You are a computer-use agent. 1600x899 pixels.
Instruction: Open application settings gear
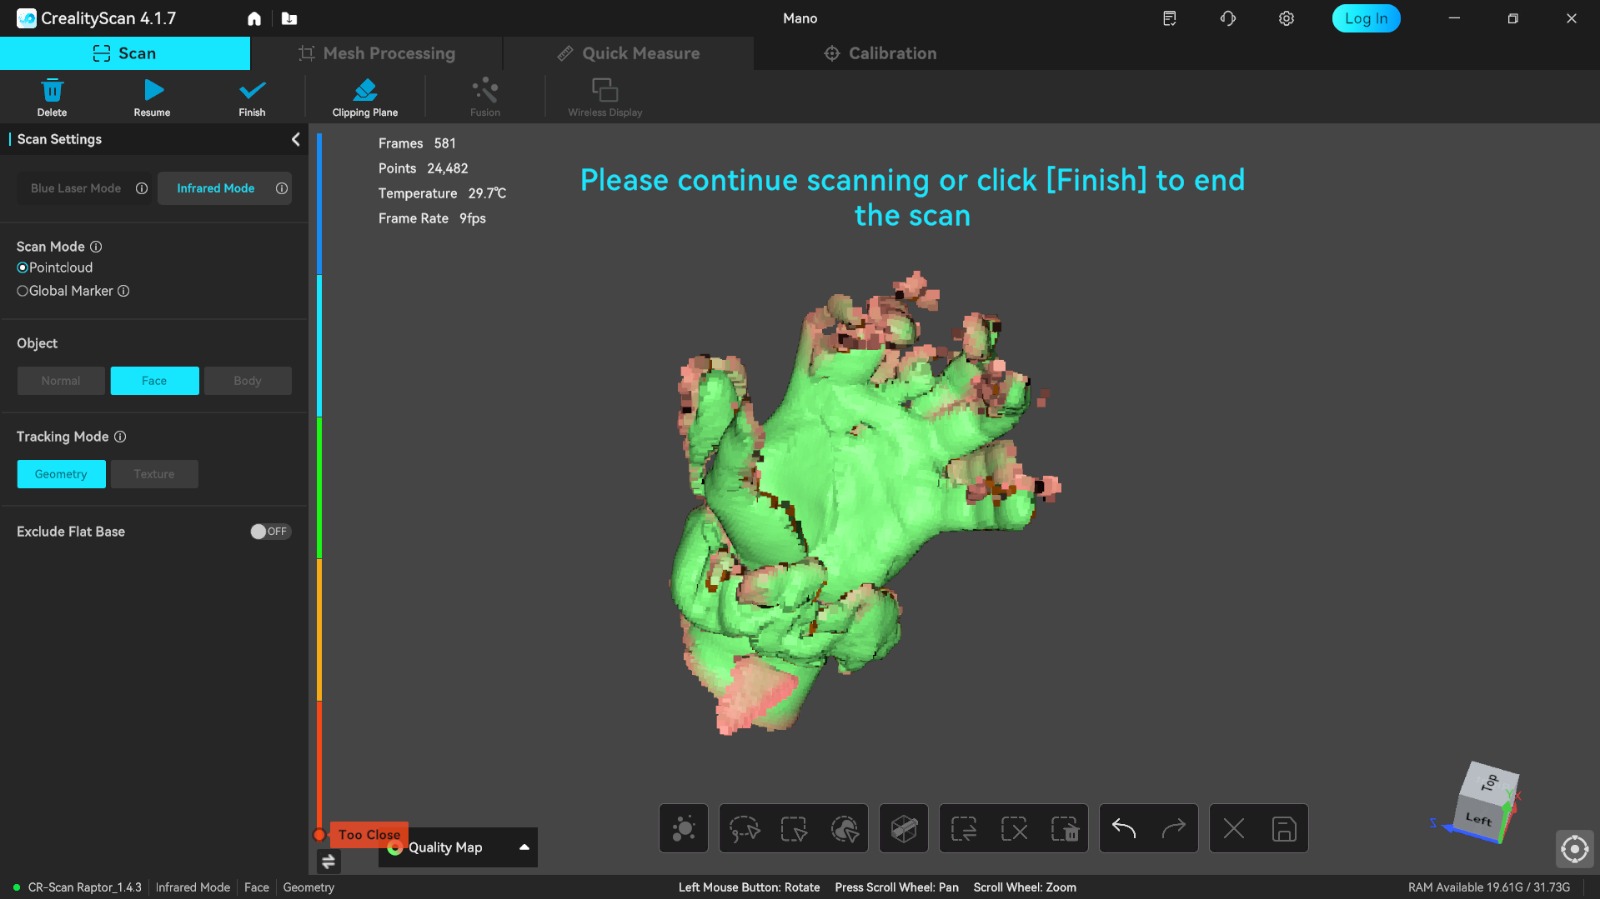1286,19
